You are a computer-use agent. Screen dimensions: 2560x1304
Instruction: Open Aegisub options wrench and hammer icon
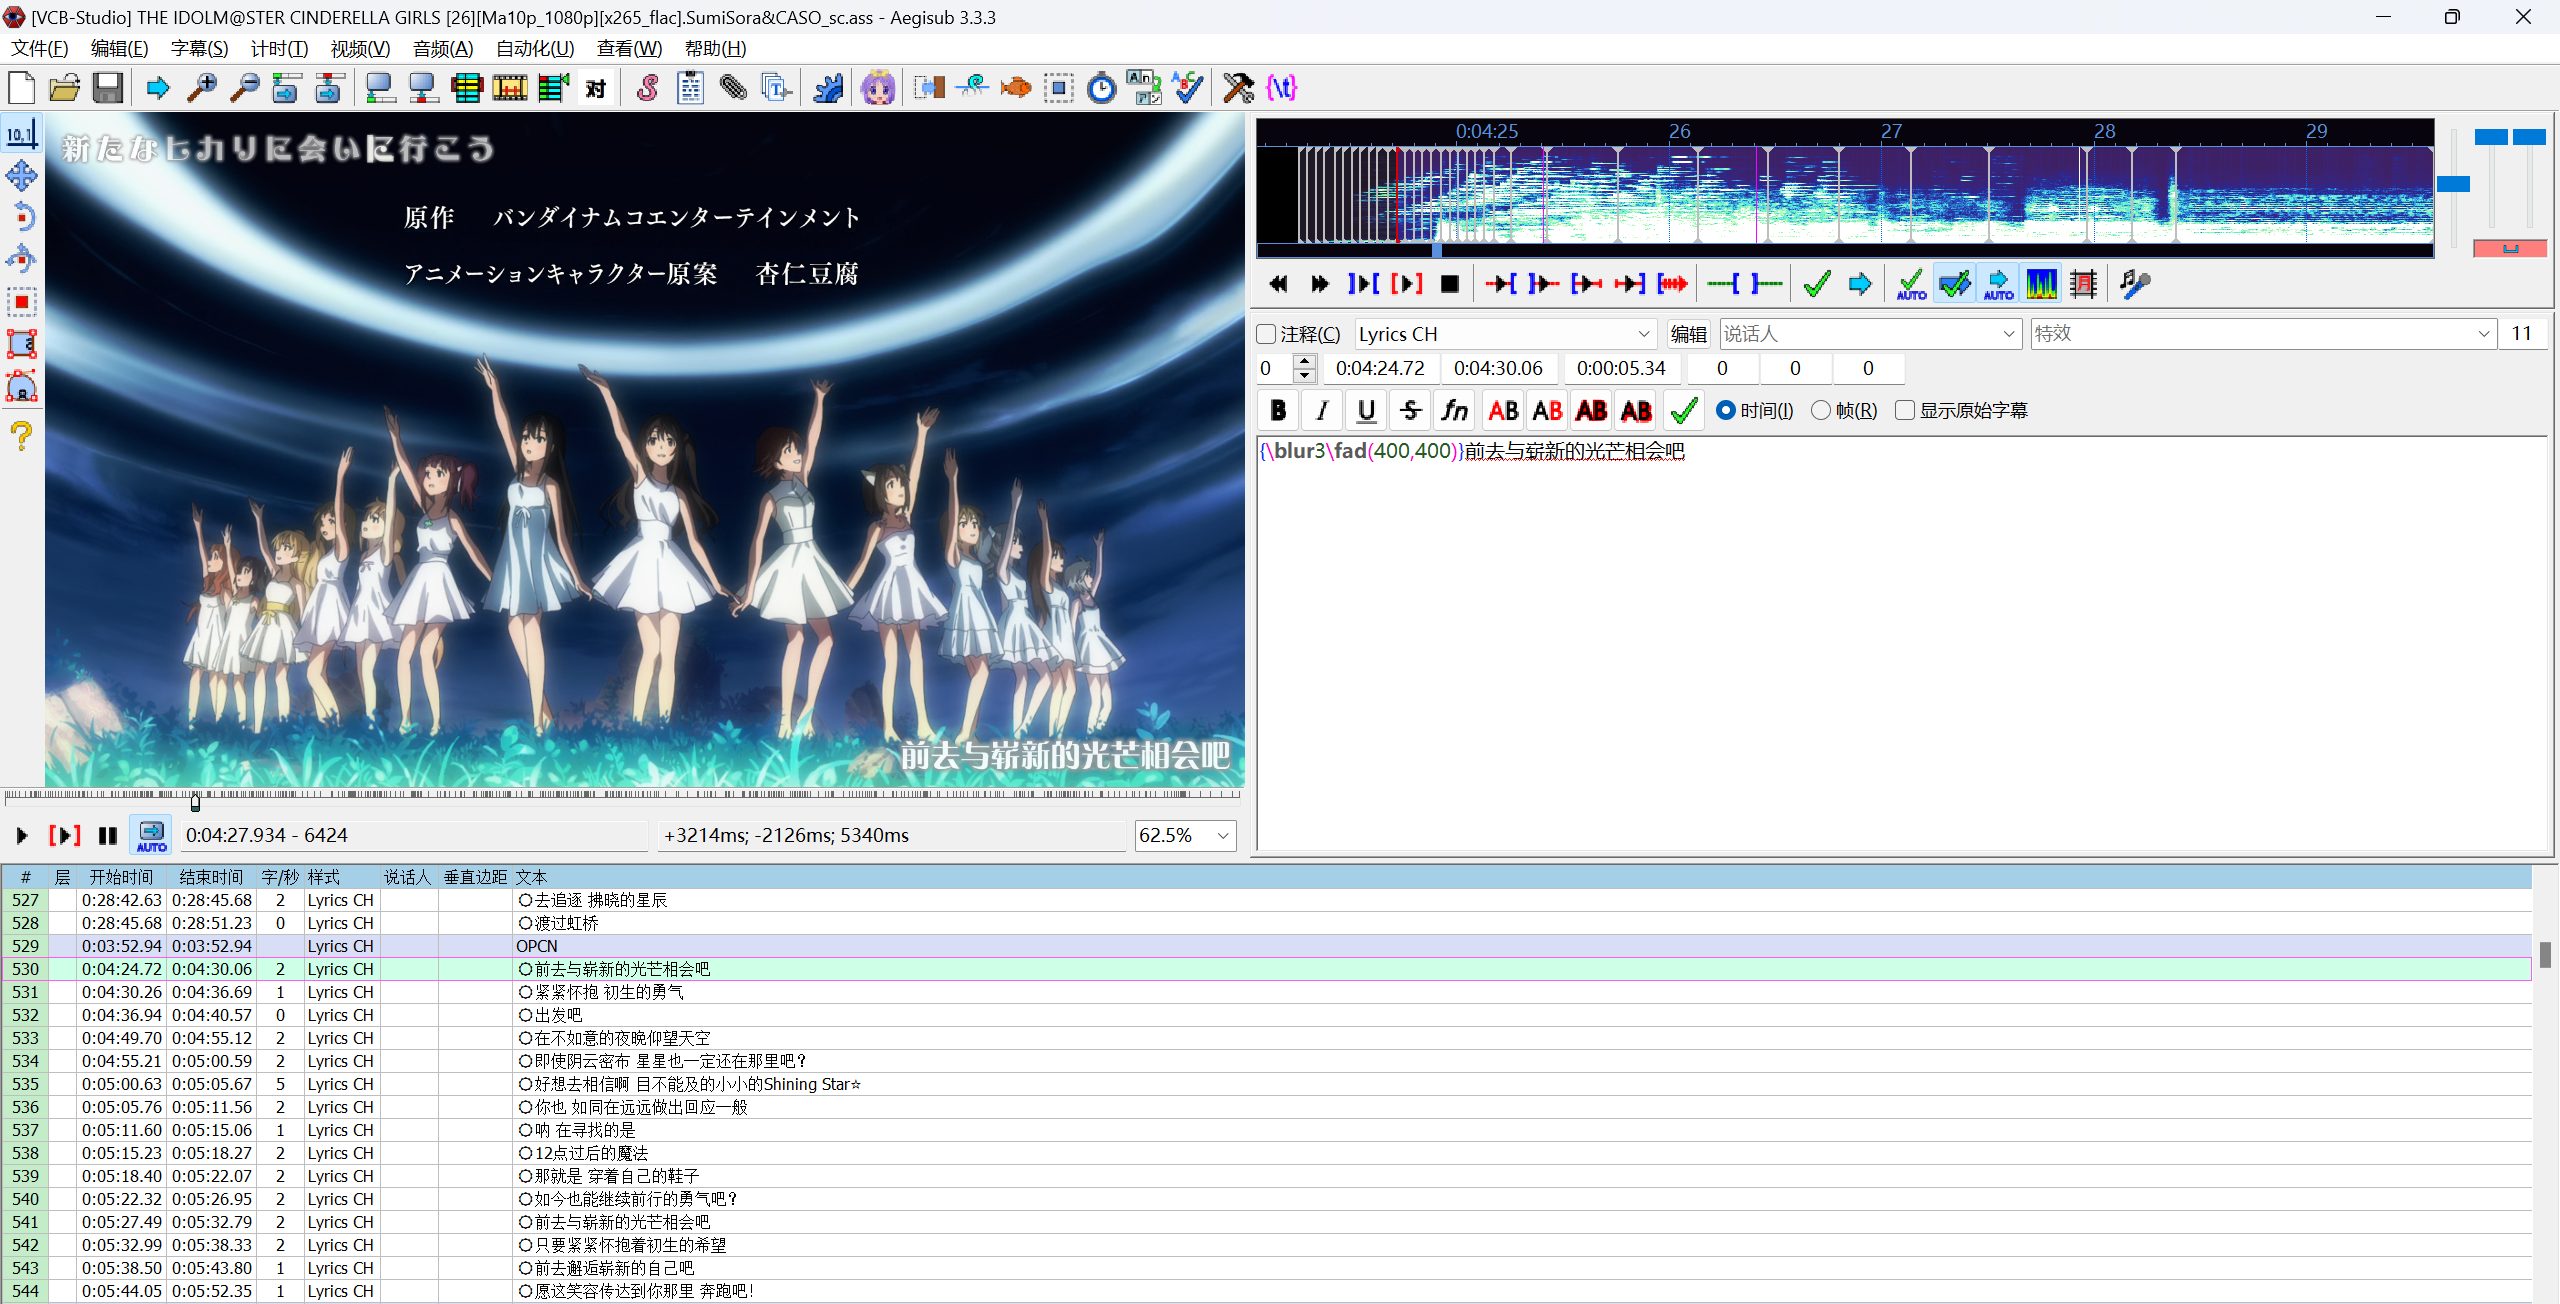tap(1238, 88)
